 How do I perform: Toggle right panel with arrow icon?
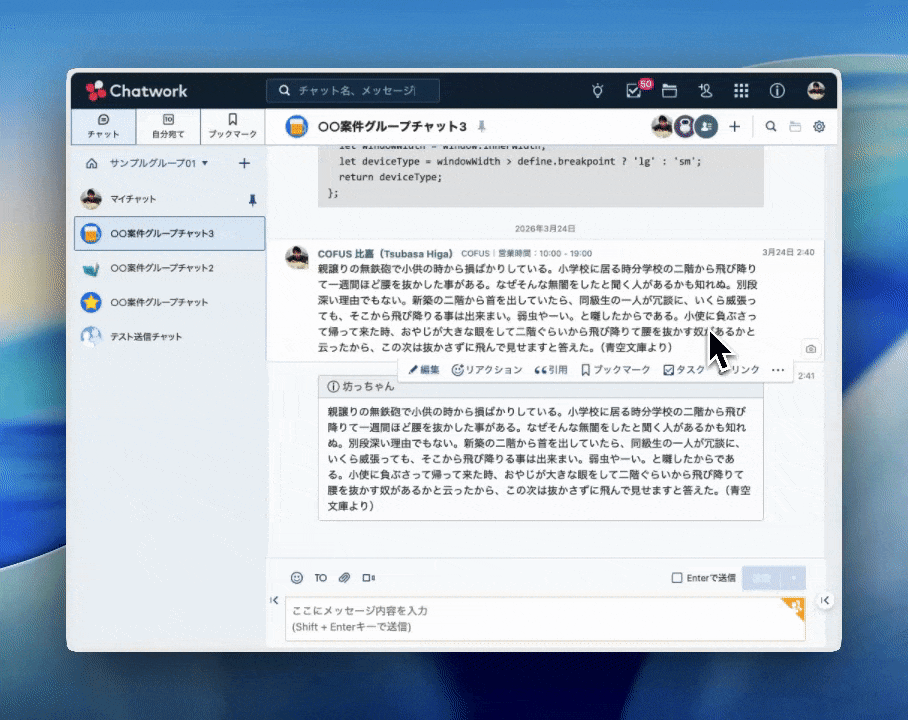825,600
